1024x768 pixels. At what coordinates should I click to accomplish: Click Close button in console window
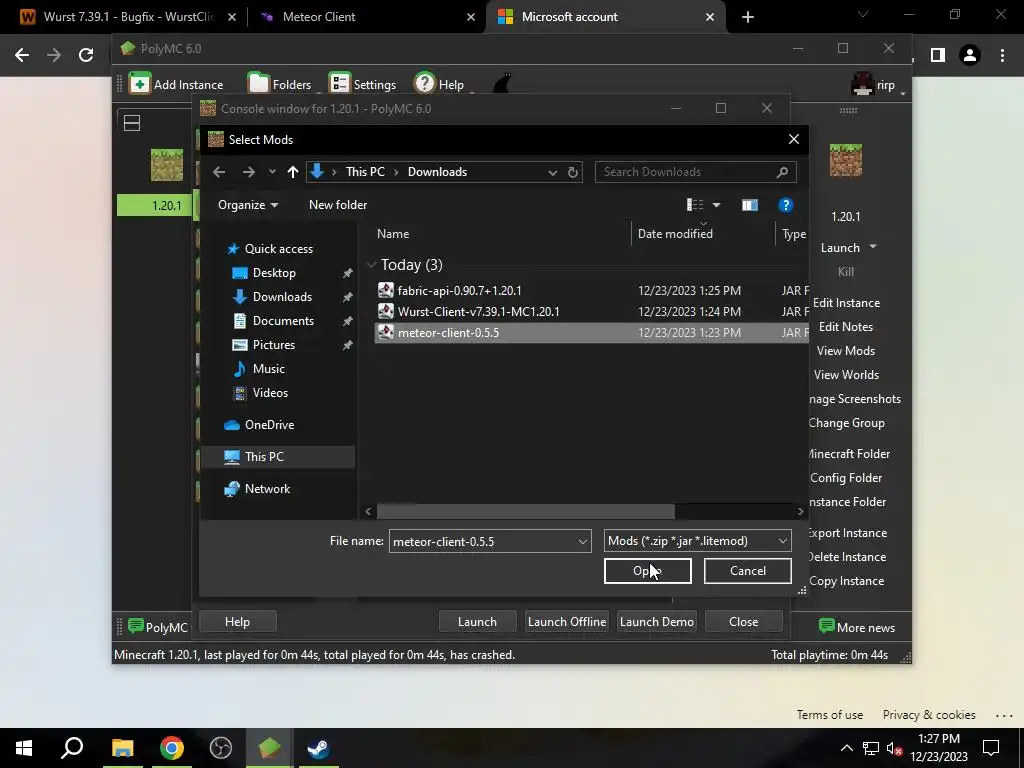pyautogui.click(x=743, y=622)
